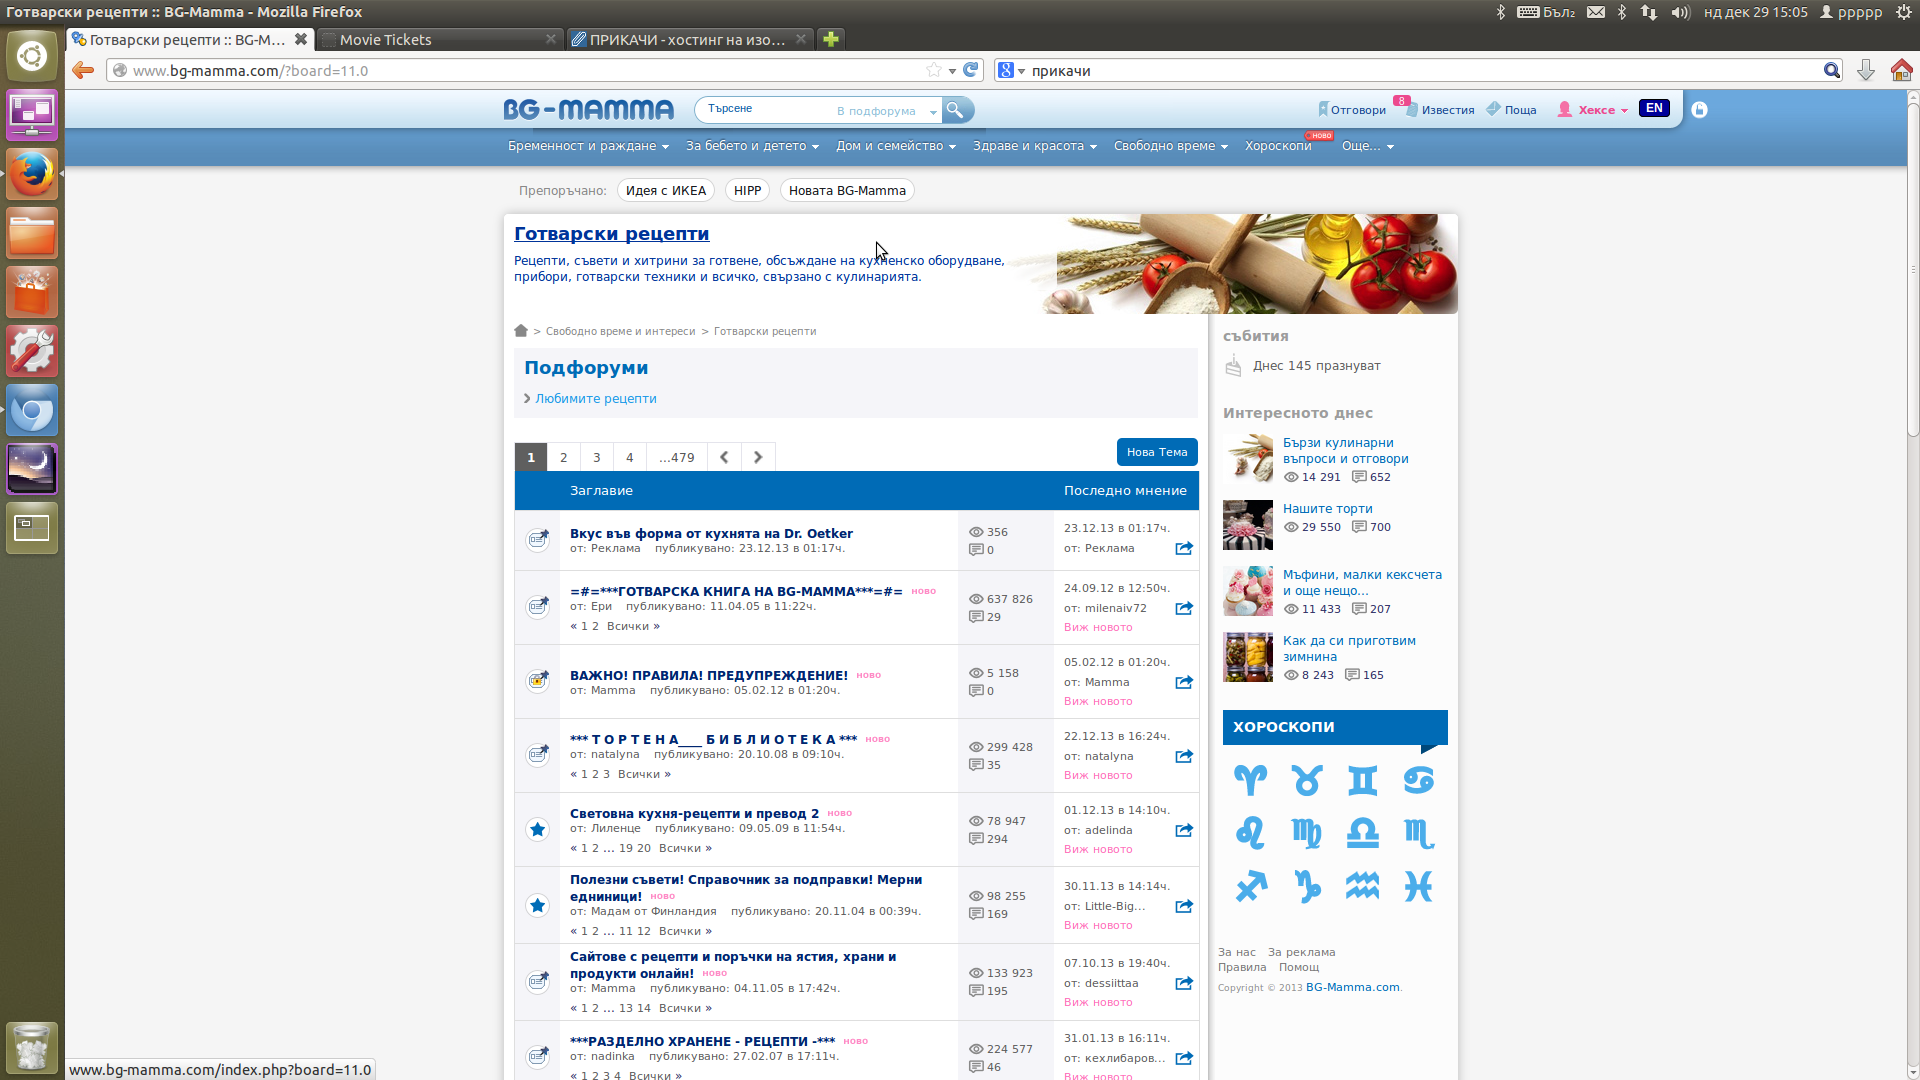Open the Нашите торти link
The width and height of the screenshot is (1920, 1080).
coord(1327,509)
